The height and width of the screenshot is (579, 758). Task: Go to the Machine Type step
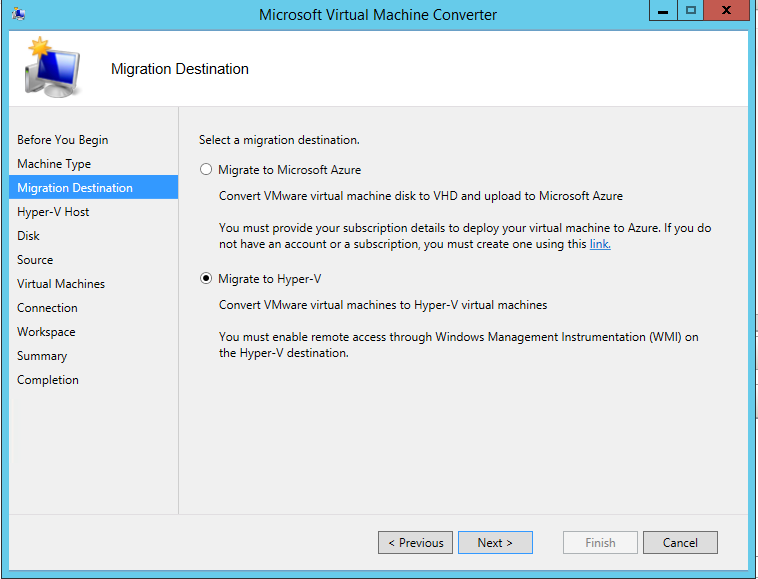(x=54, y=164)
